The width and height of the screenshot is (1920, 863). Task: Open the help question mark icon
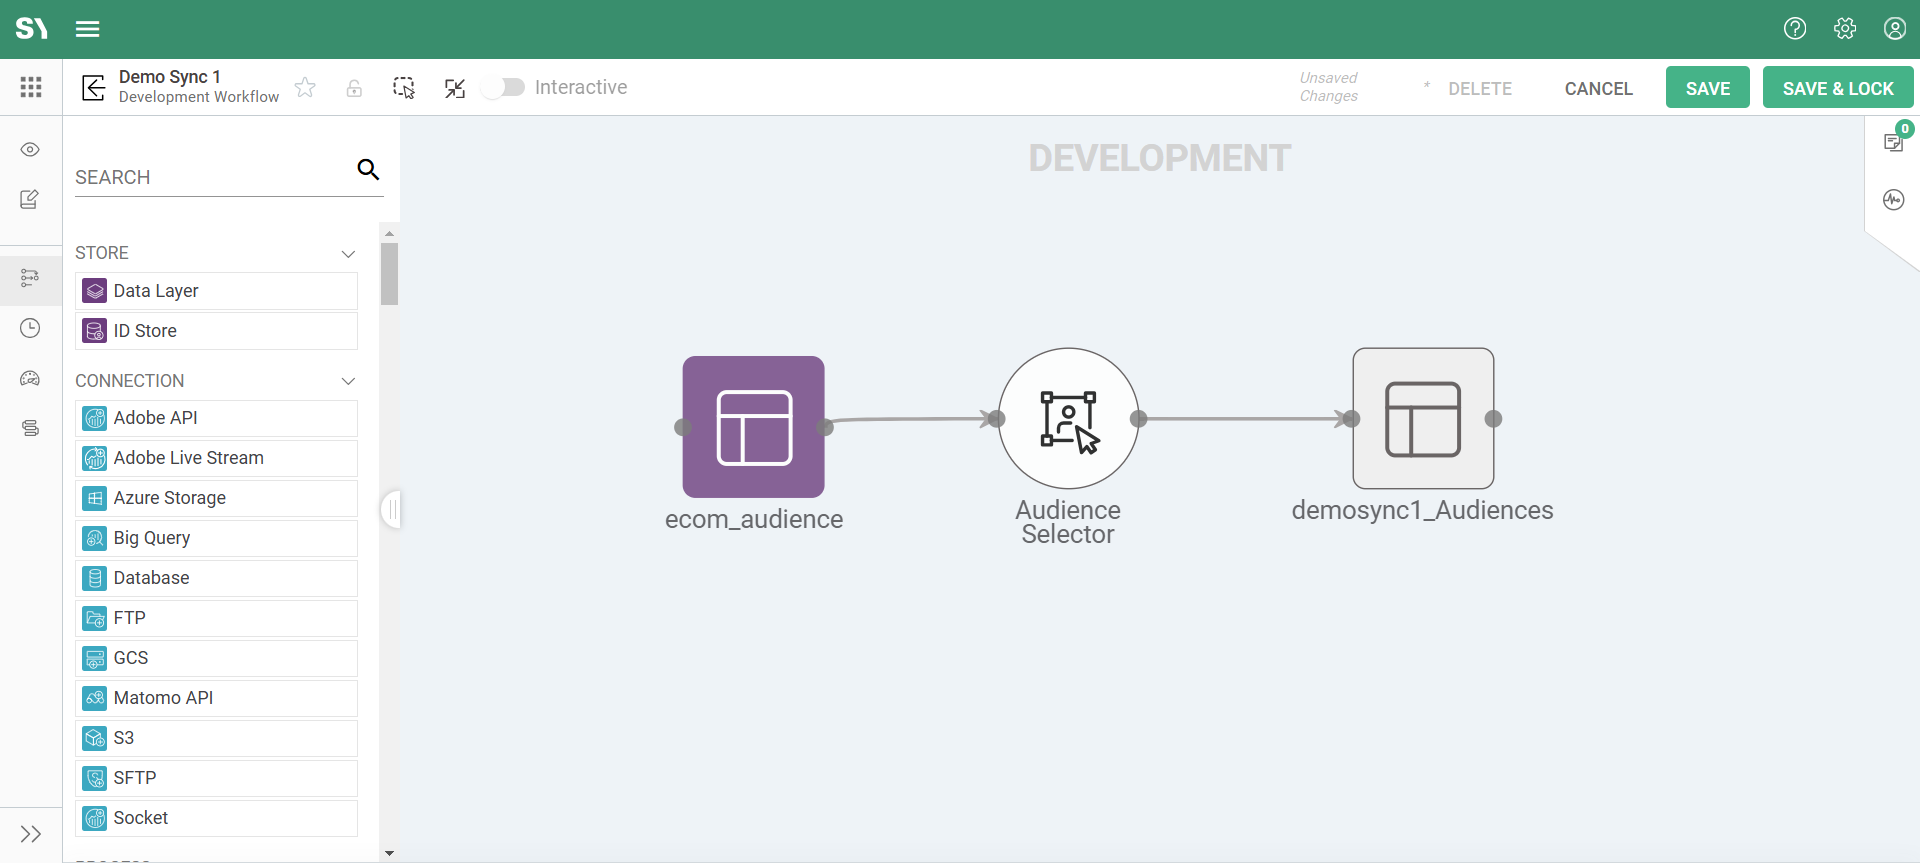(x=1795, y=29)
